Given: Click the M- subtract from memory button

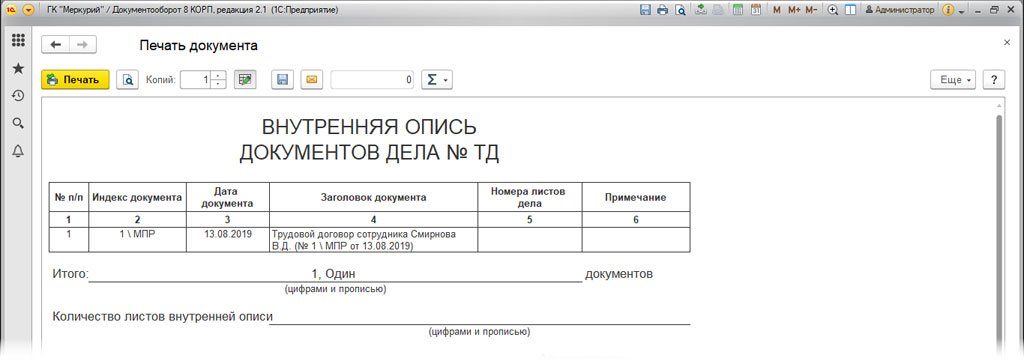Looking at the screenshot, I should coord(811,10).
